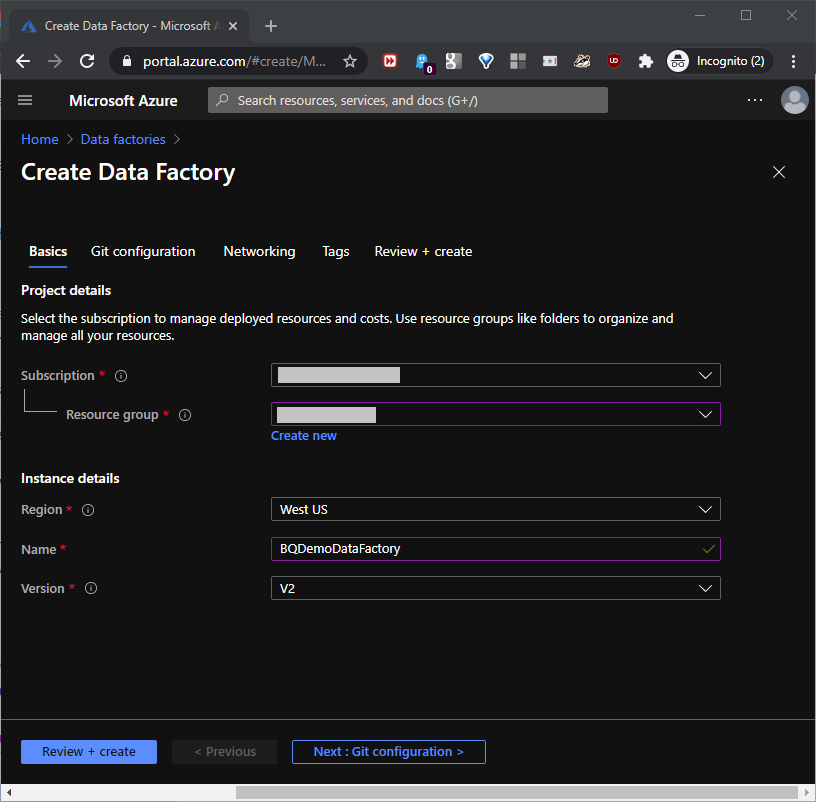Expand the Subscription dropdown
Image resolution: width=816 pixels, height=802 pixels.
(495, 375)
